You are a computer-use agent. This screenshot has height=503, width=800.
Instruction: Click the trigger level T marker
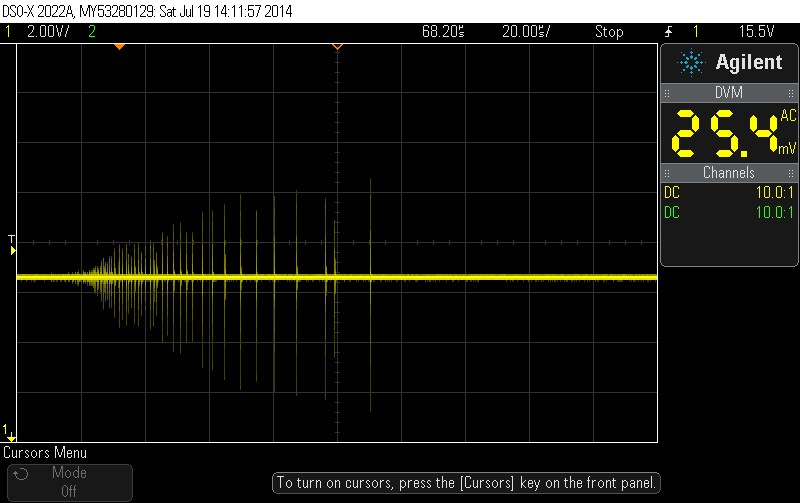tap(12, 245)
